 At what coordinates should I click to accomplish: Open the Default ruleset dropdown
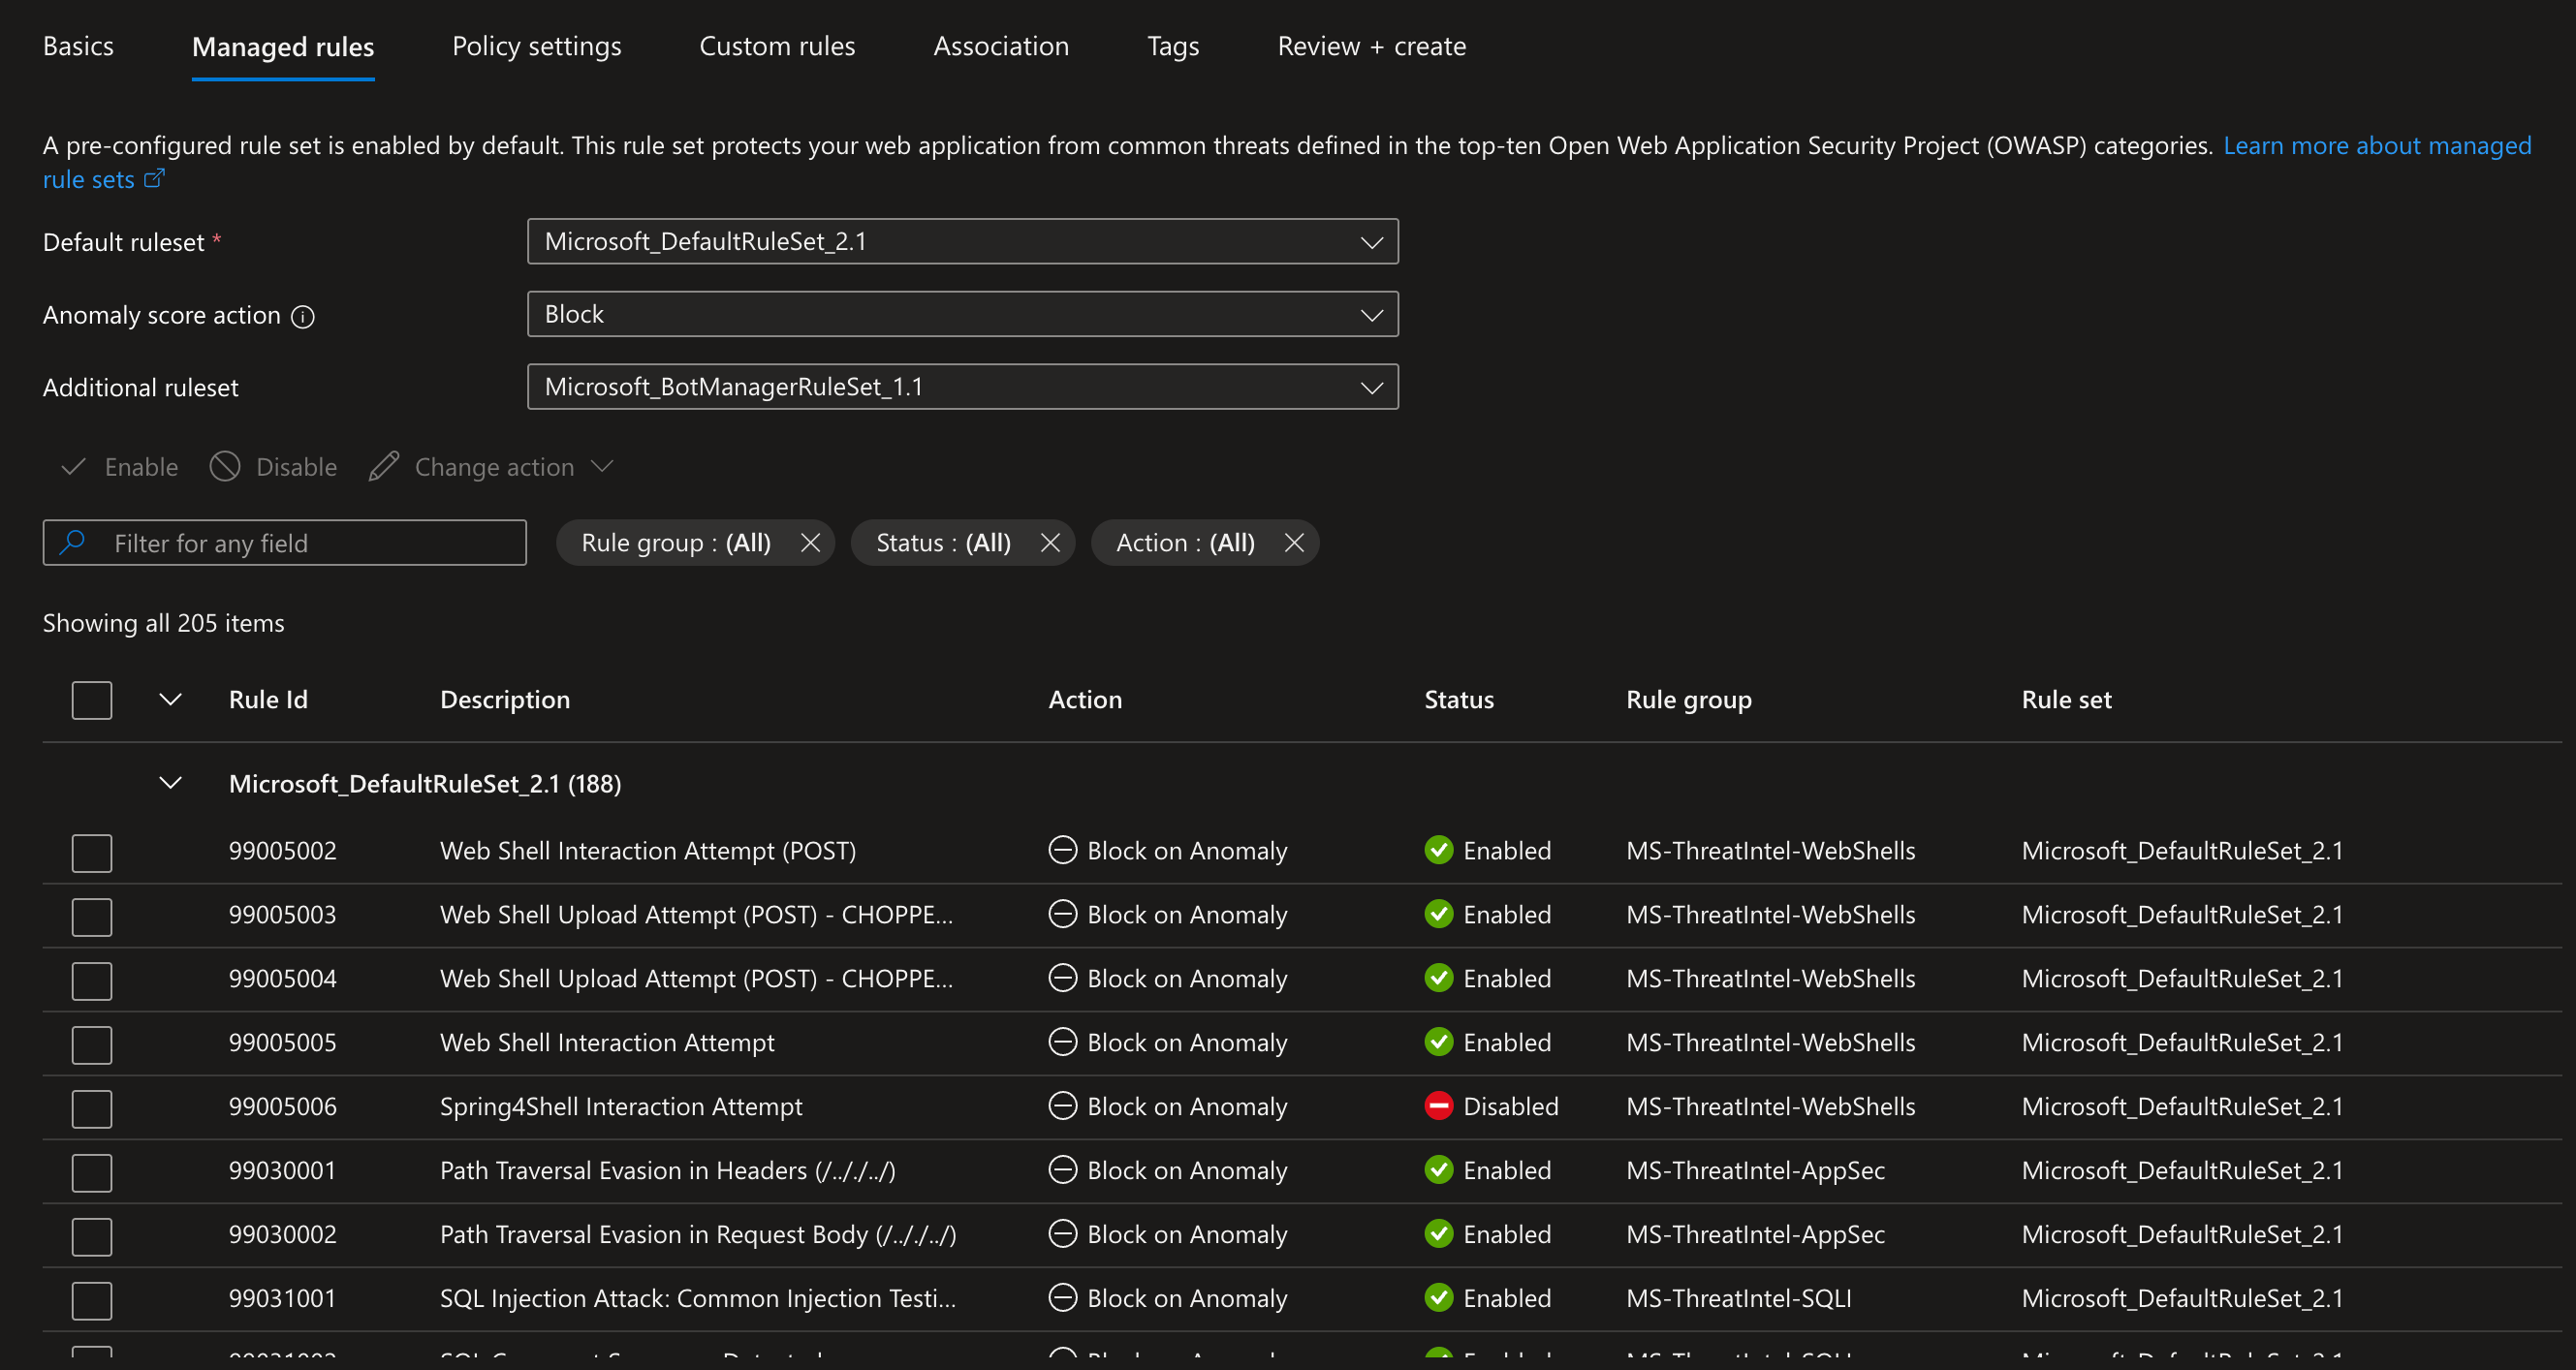coord(962,242)
